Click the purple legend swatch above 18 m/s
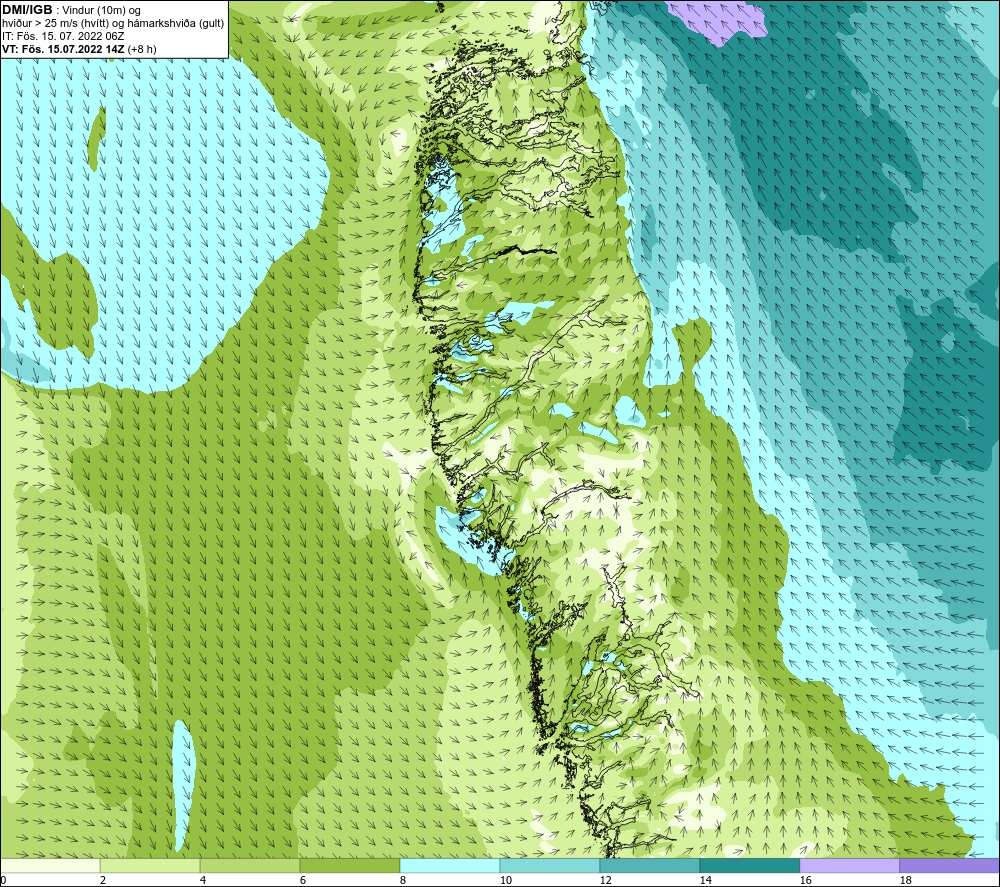 click(x=950, y=865)
